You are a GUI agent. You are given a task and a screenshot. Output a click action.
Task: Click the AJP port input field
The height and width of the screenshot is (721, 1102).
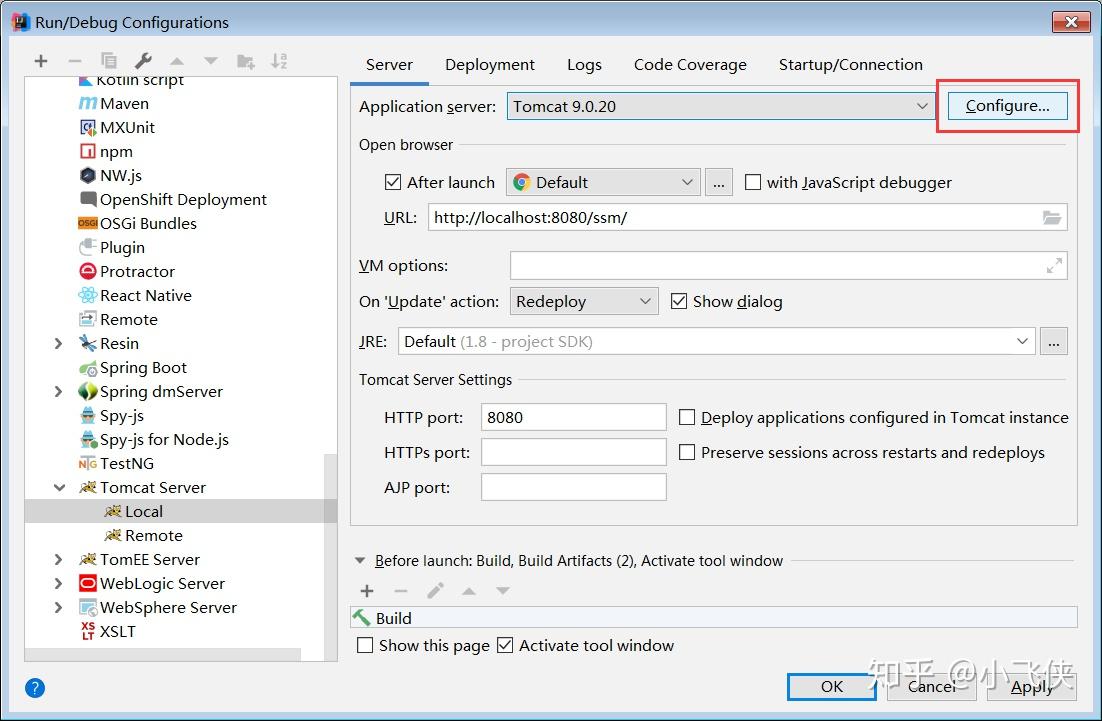(x=573, y=488)
